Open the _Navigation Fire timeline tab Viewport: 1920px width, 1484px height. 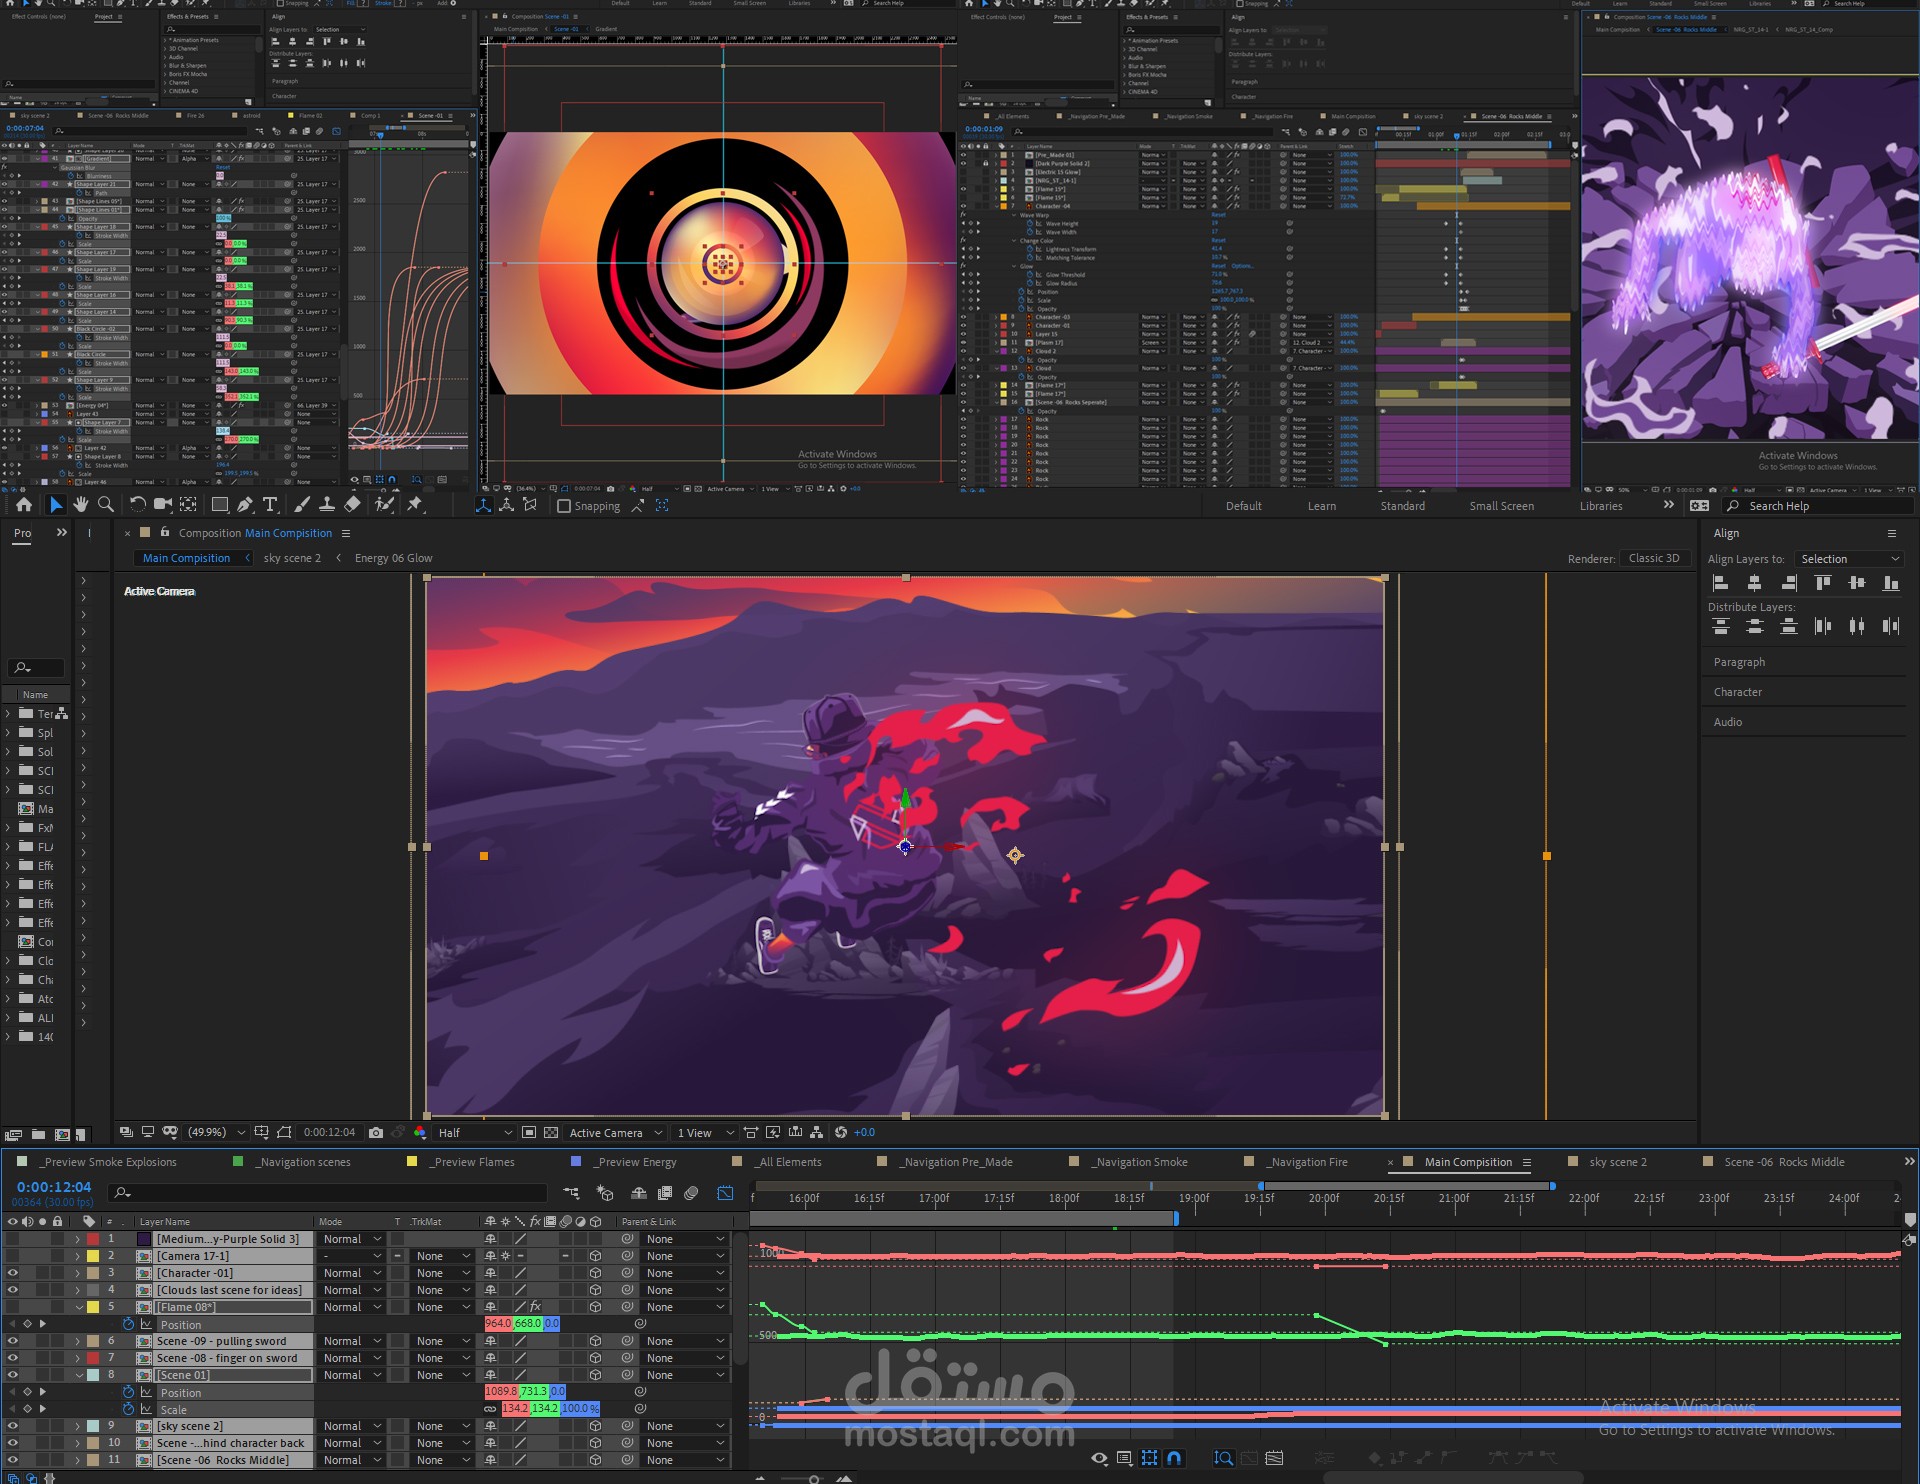click(x=1308, y=1162)
